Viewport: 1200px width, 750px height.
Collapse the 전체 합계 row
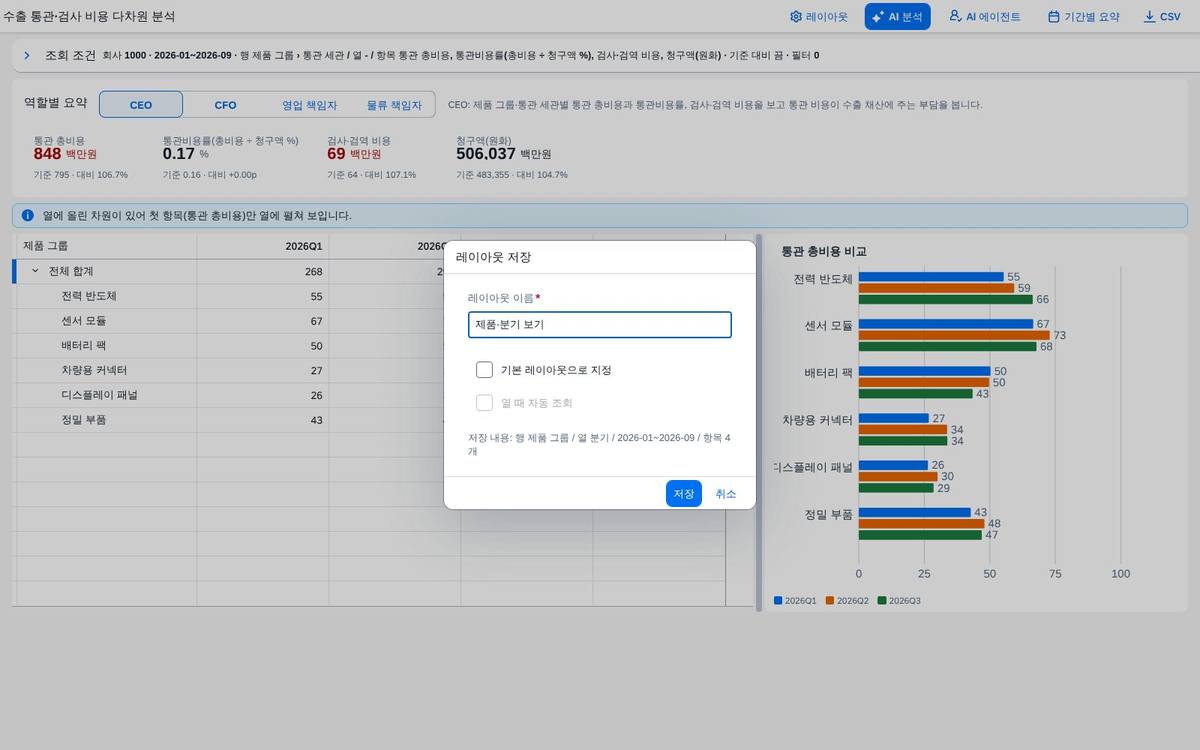(35, 271)
